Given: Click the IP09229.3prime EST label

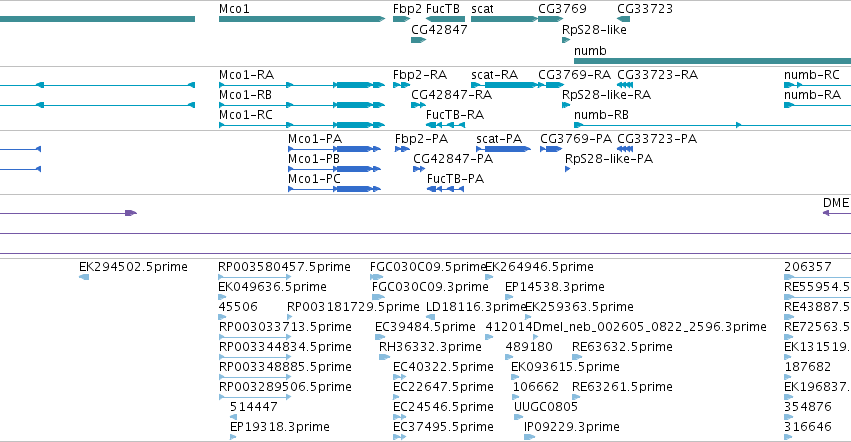Looking at the screenshot, I should [572, 427].
